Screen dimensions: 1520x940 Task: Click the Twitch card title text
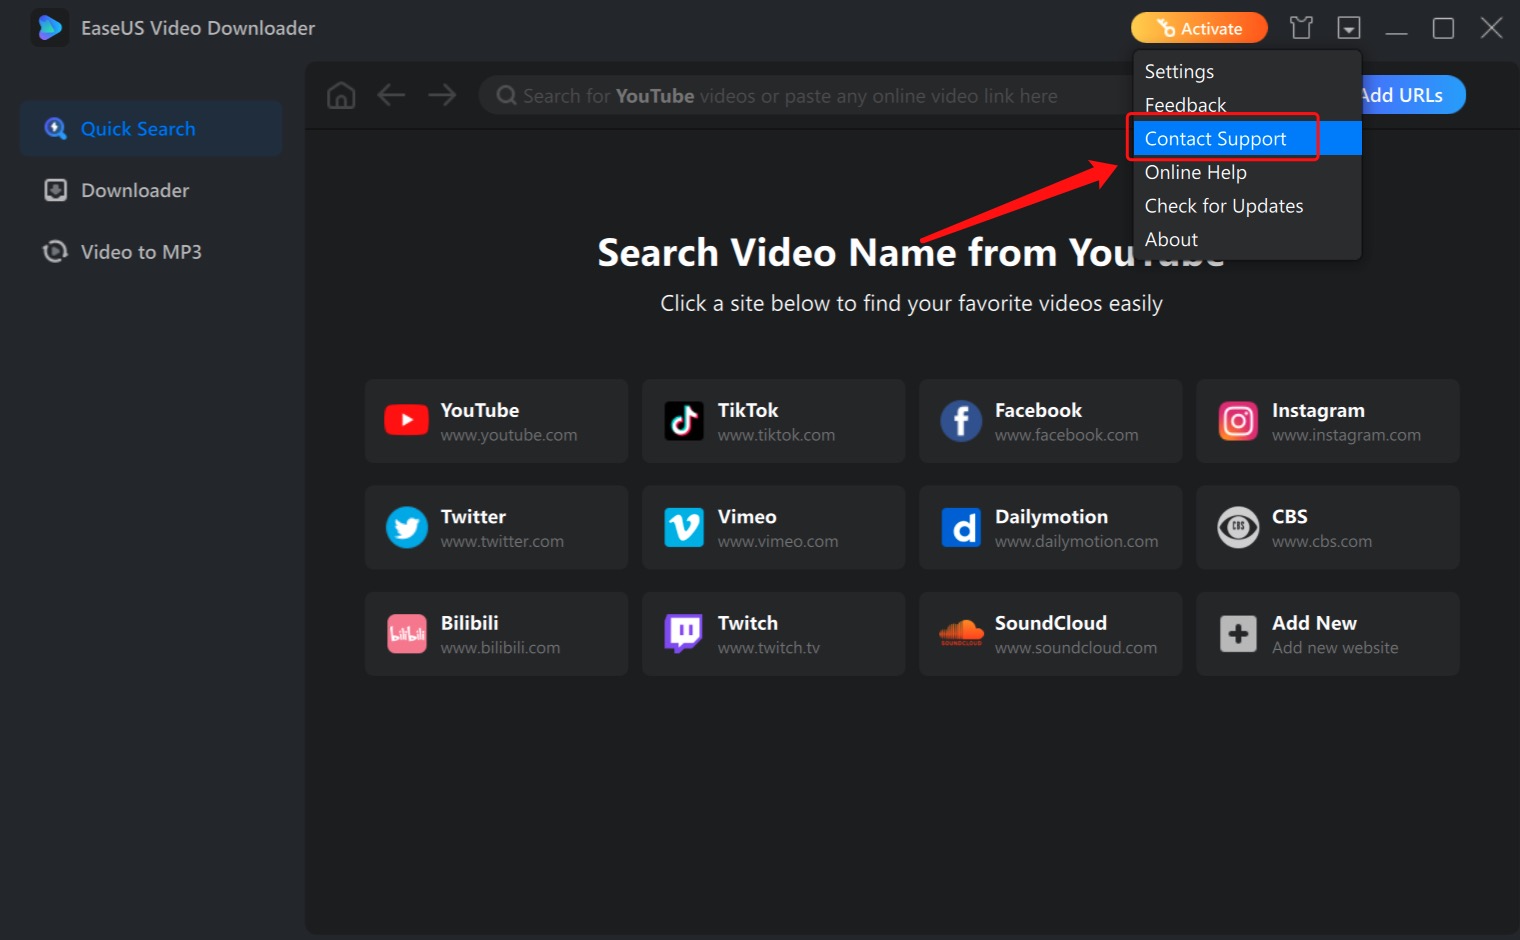[747, 623]
